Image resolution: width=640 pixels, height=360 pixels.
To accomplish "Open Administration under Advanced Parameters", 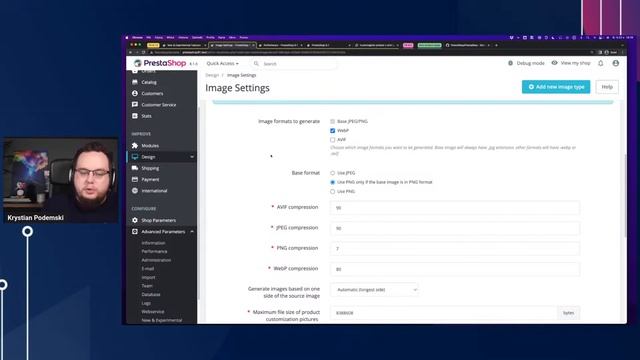I will click(x=156, y=260).
